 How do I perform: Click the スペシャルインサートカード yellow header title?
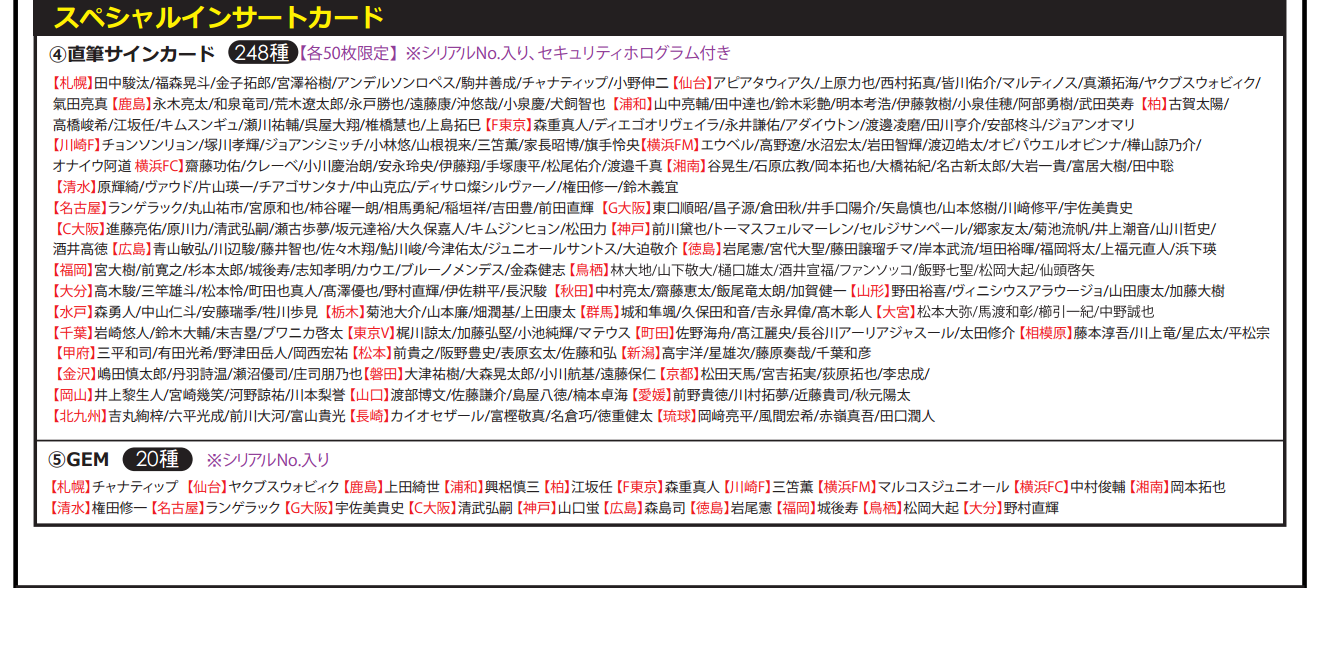[x=218, y=17]
